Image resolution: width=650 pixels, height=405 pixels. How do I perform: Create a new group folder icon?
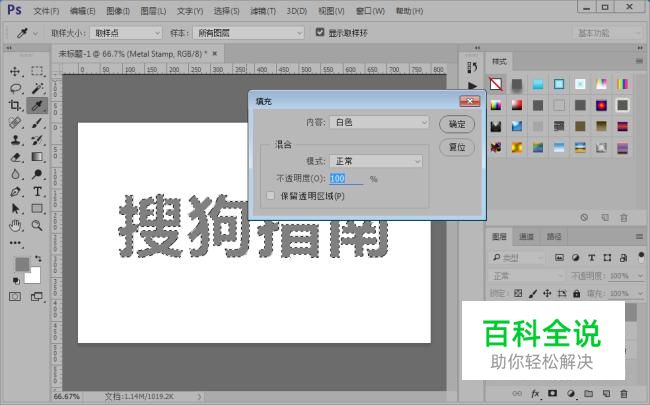click(x=588, y=393)
